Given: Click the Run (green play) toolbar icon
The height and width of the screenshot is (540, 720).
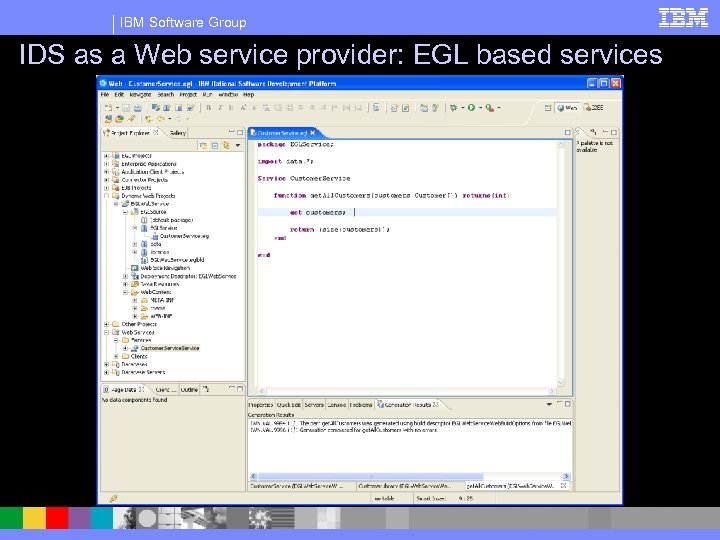Looking at the screenshot, I should [471, 108].
